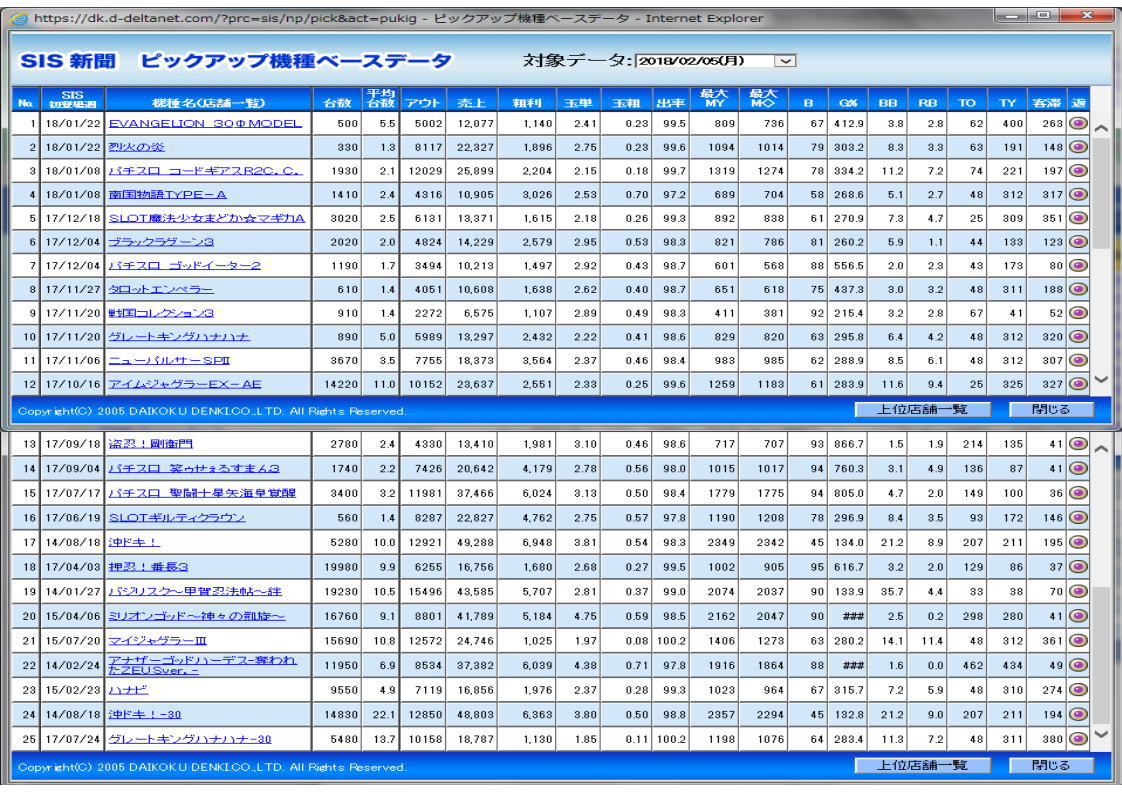Viewport: 1122px width, 793px height.
Task: Click scroll-up arrow beside row 1
Action: [1101, 128]
